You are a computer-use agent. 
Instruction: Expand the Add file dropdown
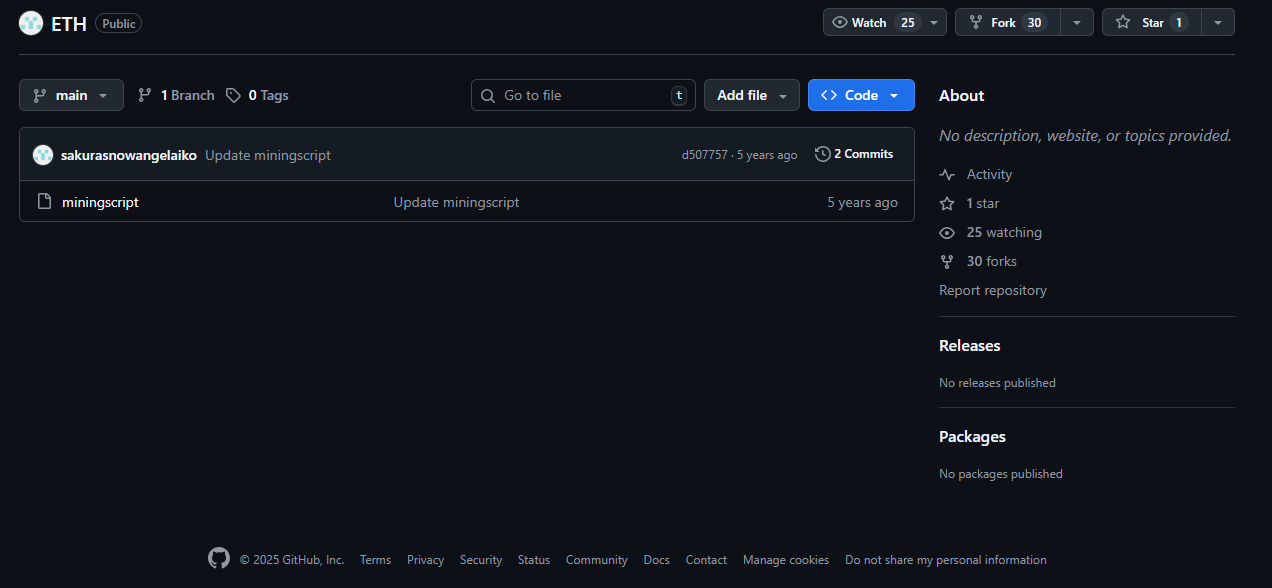click(752, 95)
